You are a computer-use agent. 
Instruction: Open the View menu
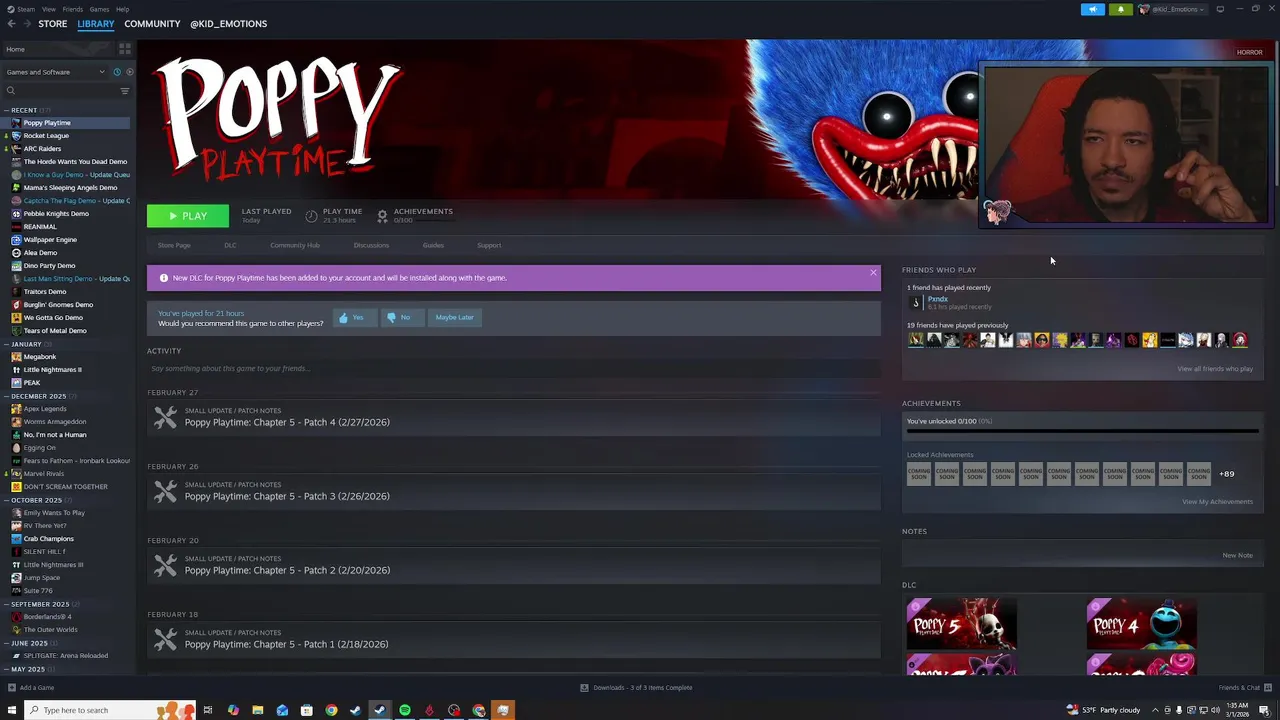pos(48,9)
